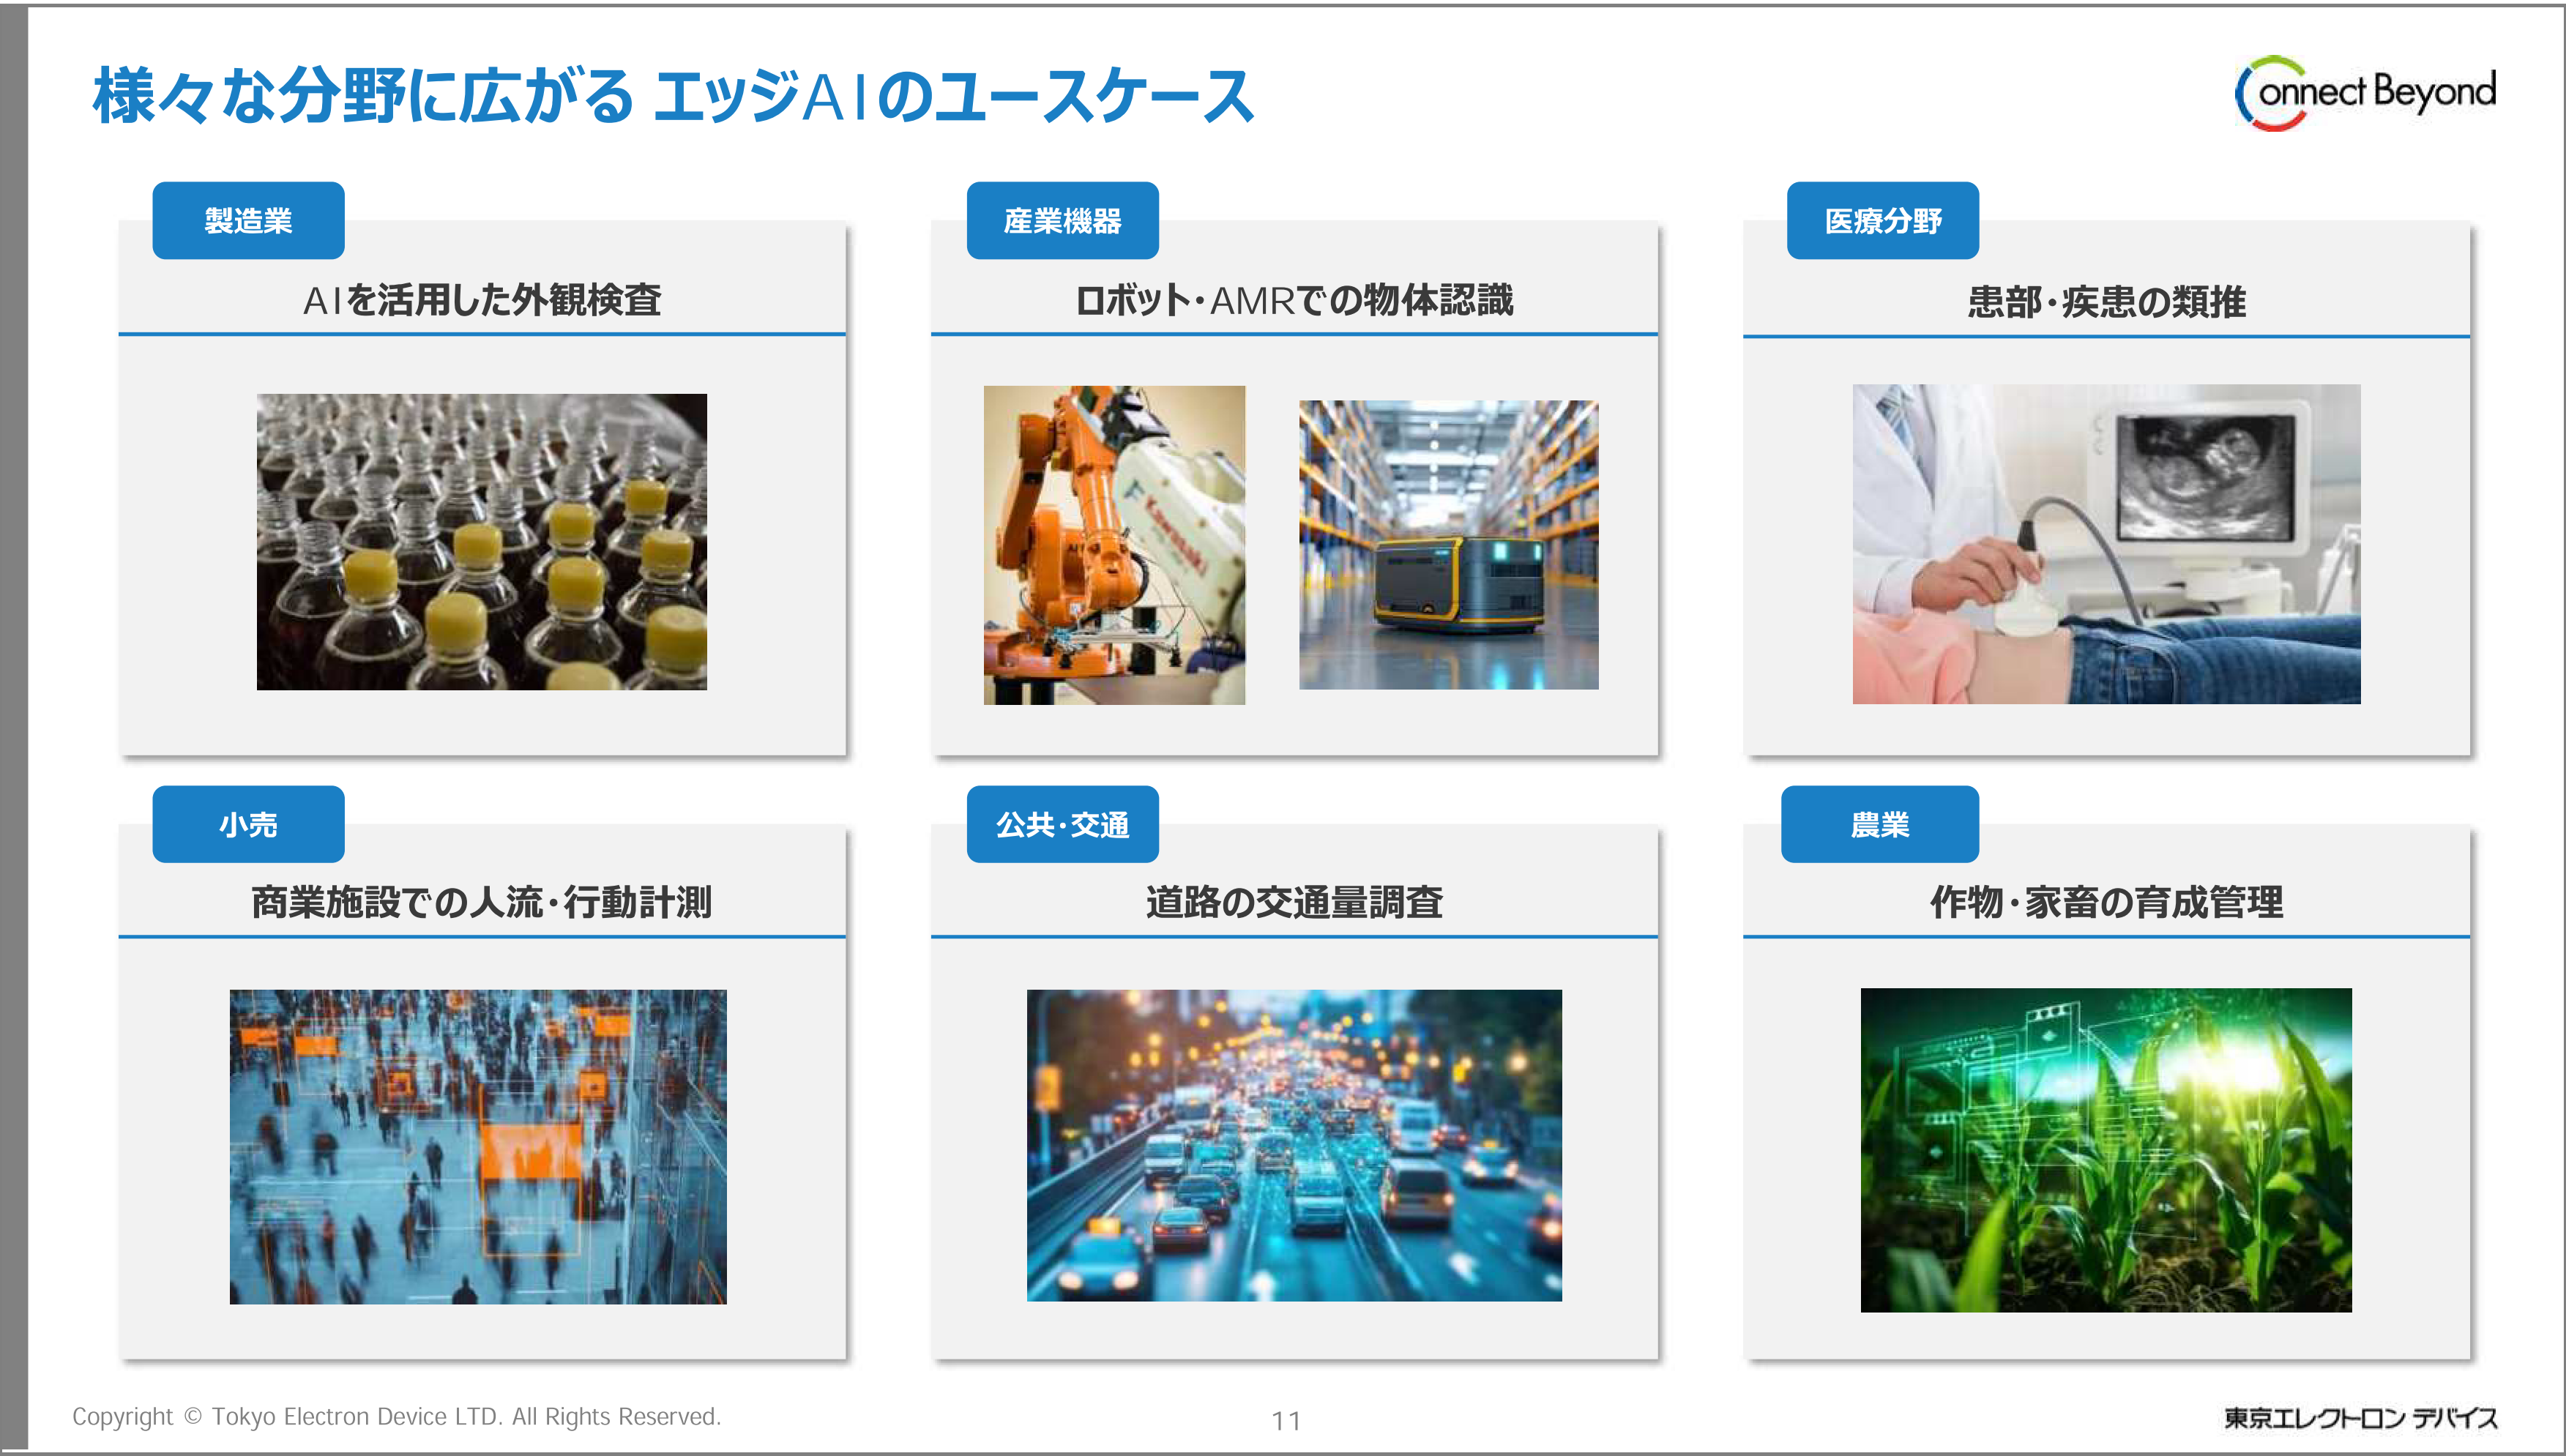
Task: Select the road traffic photo
Action: pos(1294,1145)
